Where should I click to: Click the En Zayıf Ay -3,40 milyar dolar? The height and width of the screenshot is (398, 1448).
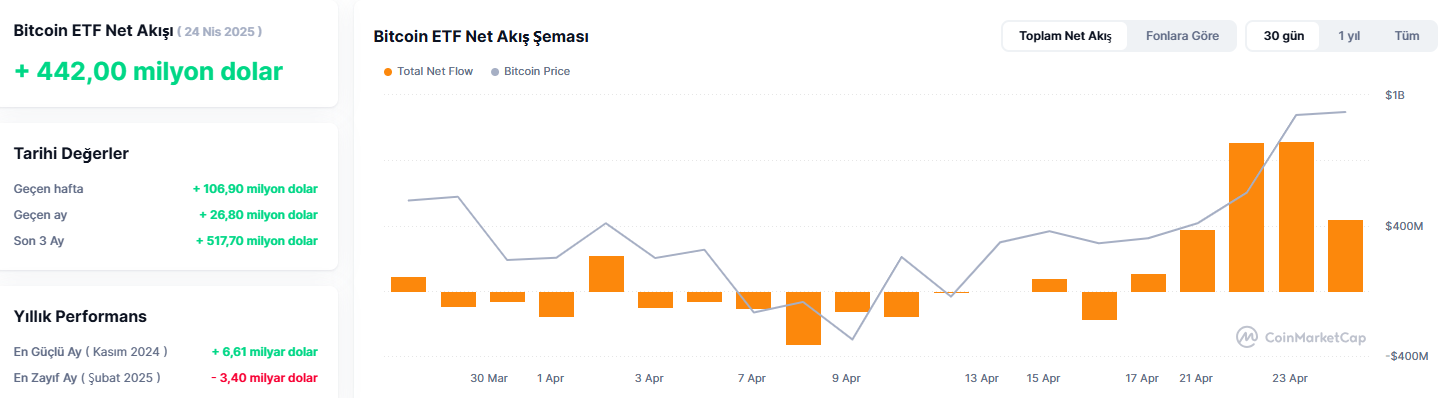click(265, 378)
